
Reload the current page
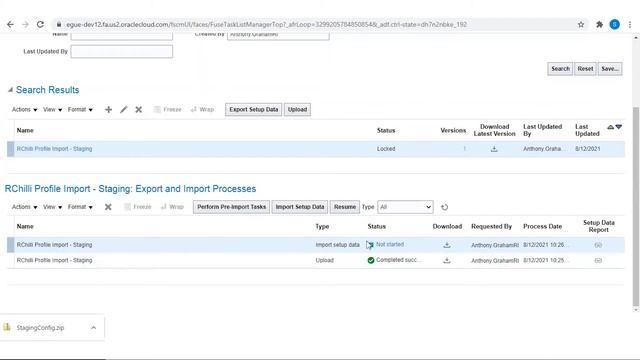click(40, 24)
